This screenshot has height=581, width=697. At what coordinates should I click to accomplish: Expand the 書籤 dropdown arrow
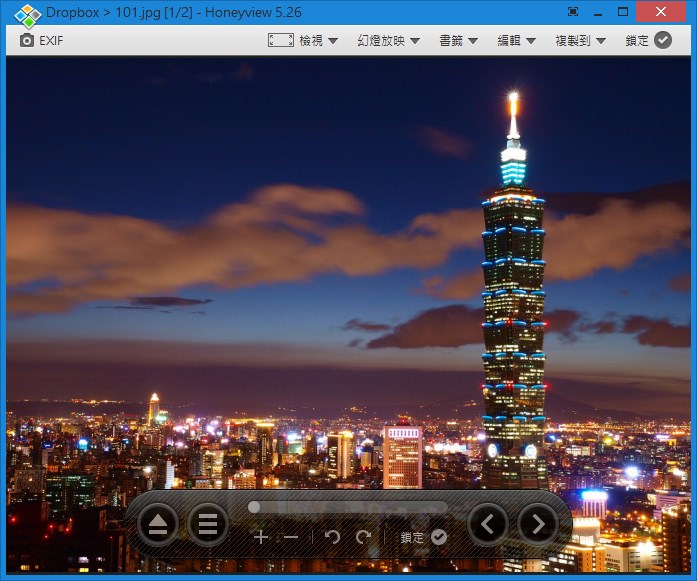[473, 41]
